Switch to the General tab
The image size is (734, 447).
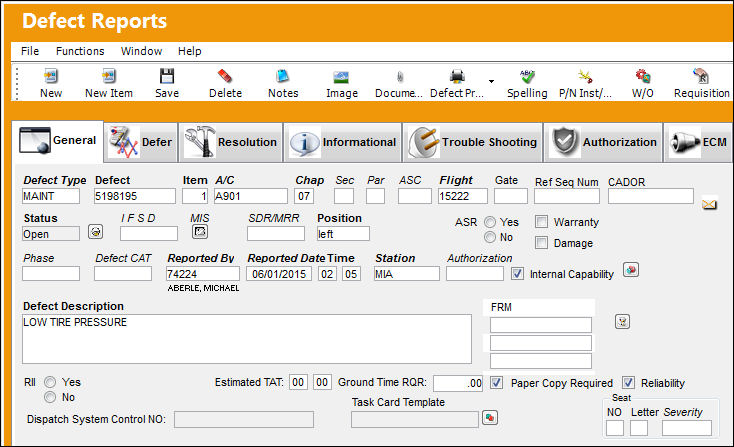tap(58, 140)
